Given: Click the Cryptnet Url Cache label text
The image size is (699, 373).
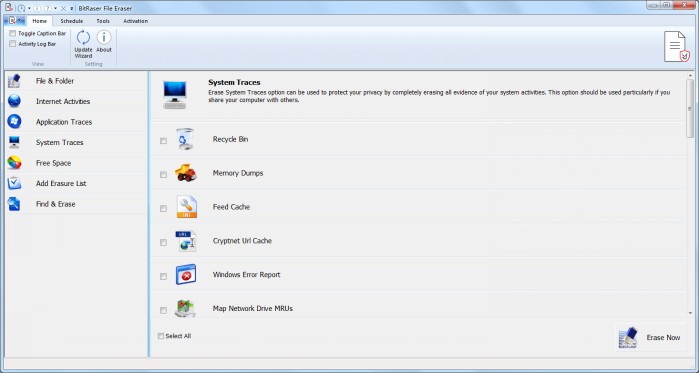Looking at the screenshot, I should [x=243, y=241].
